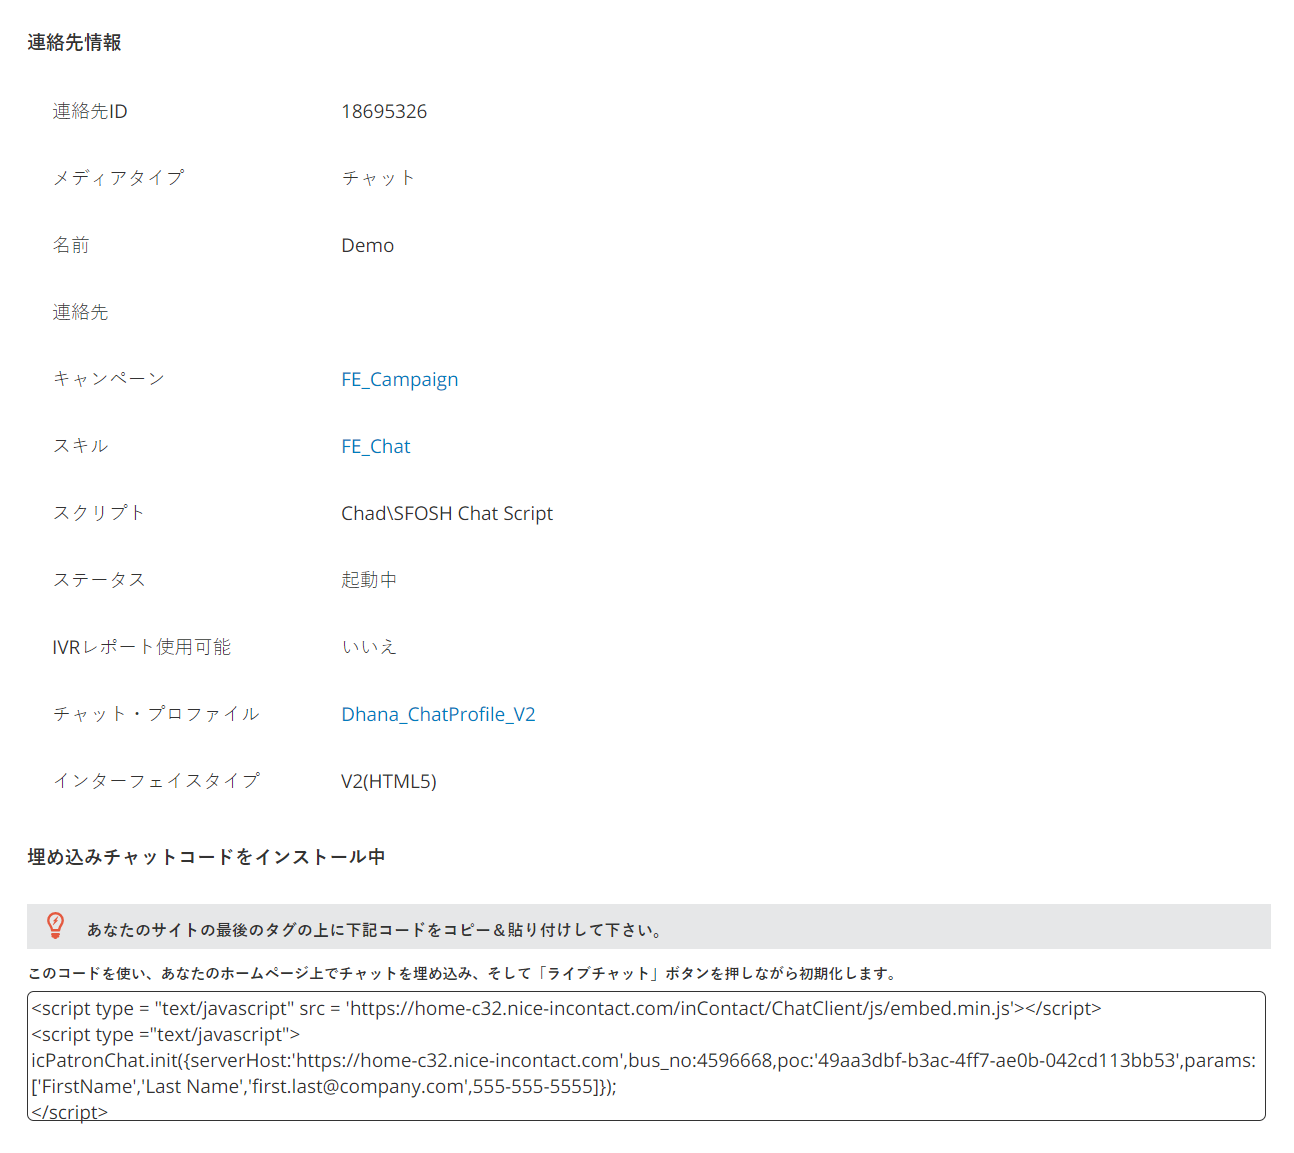Click inside the embed chat code box
This screenshot has width=1294, height=1153.
646,1056
